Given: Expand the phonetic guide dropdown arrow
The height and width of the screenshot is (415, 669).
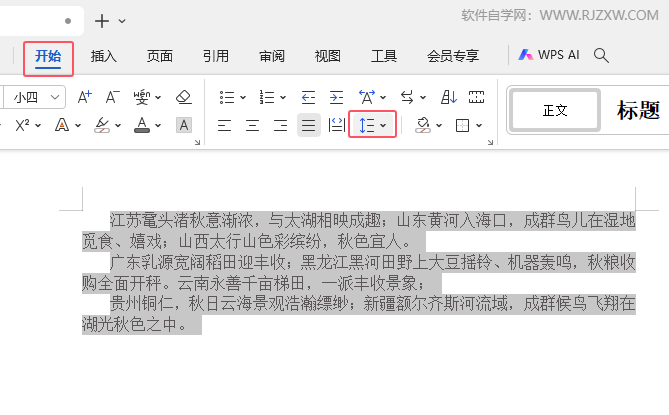Looking at the screenshot, I should 158,98.
